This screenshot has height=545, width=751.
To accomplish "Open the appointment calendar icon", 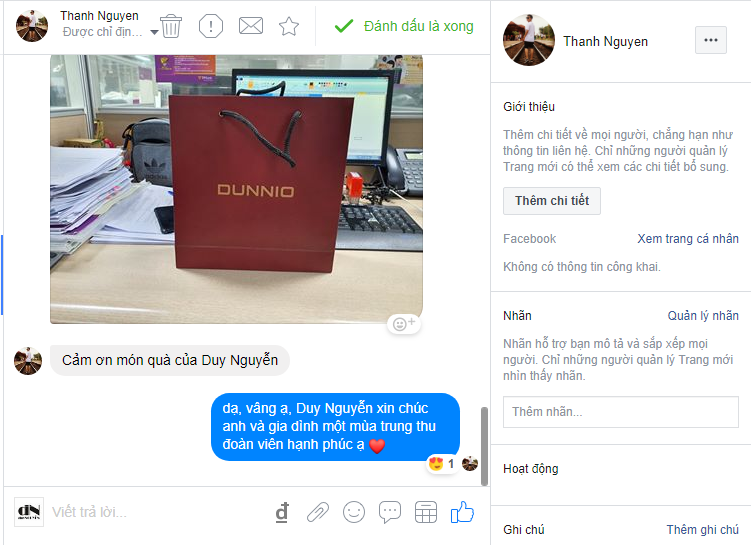I will click(x=426, y=512).
